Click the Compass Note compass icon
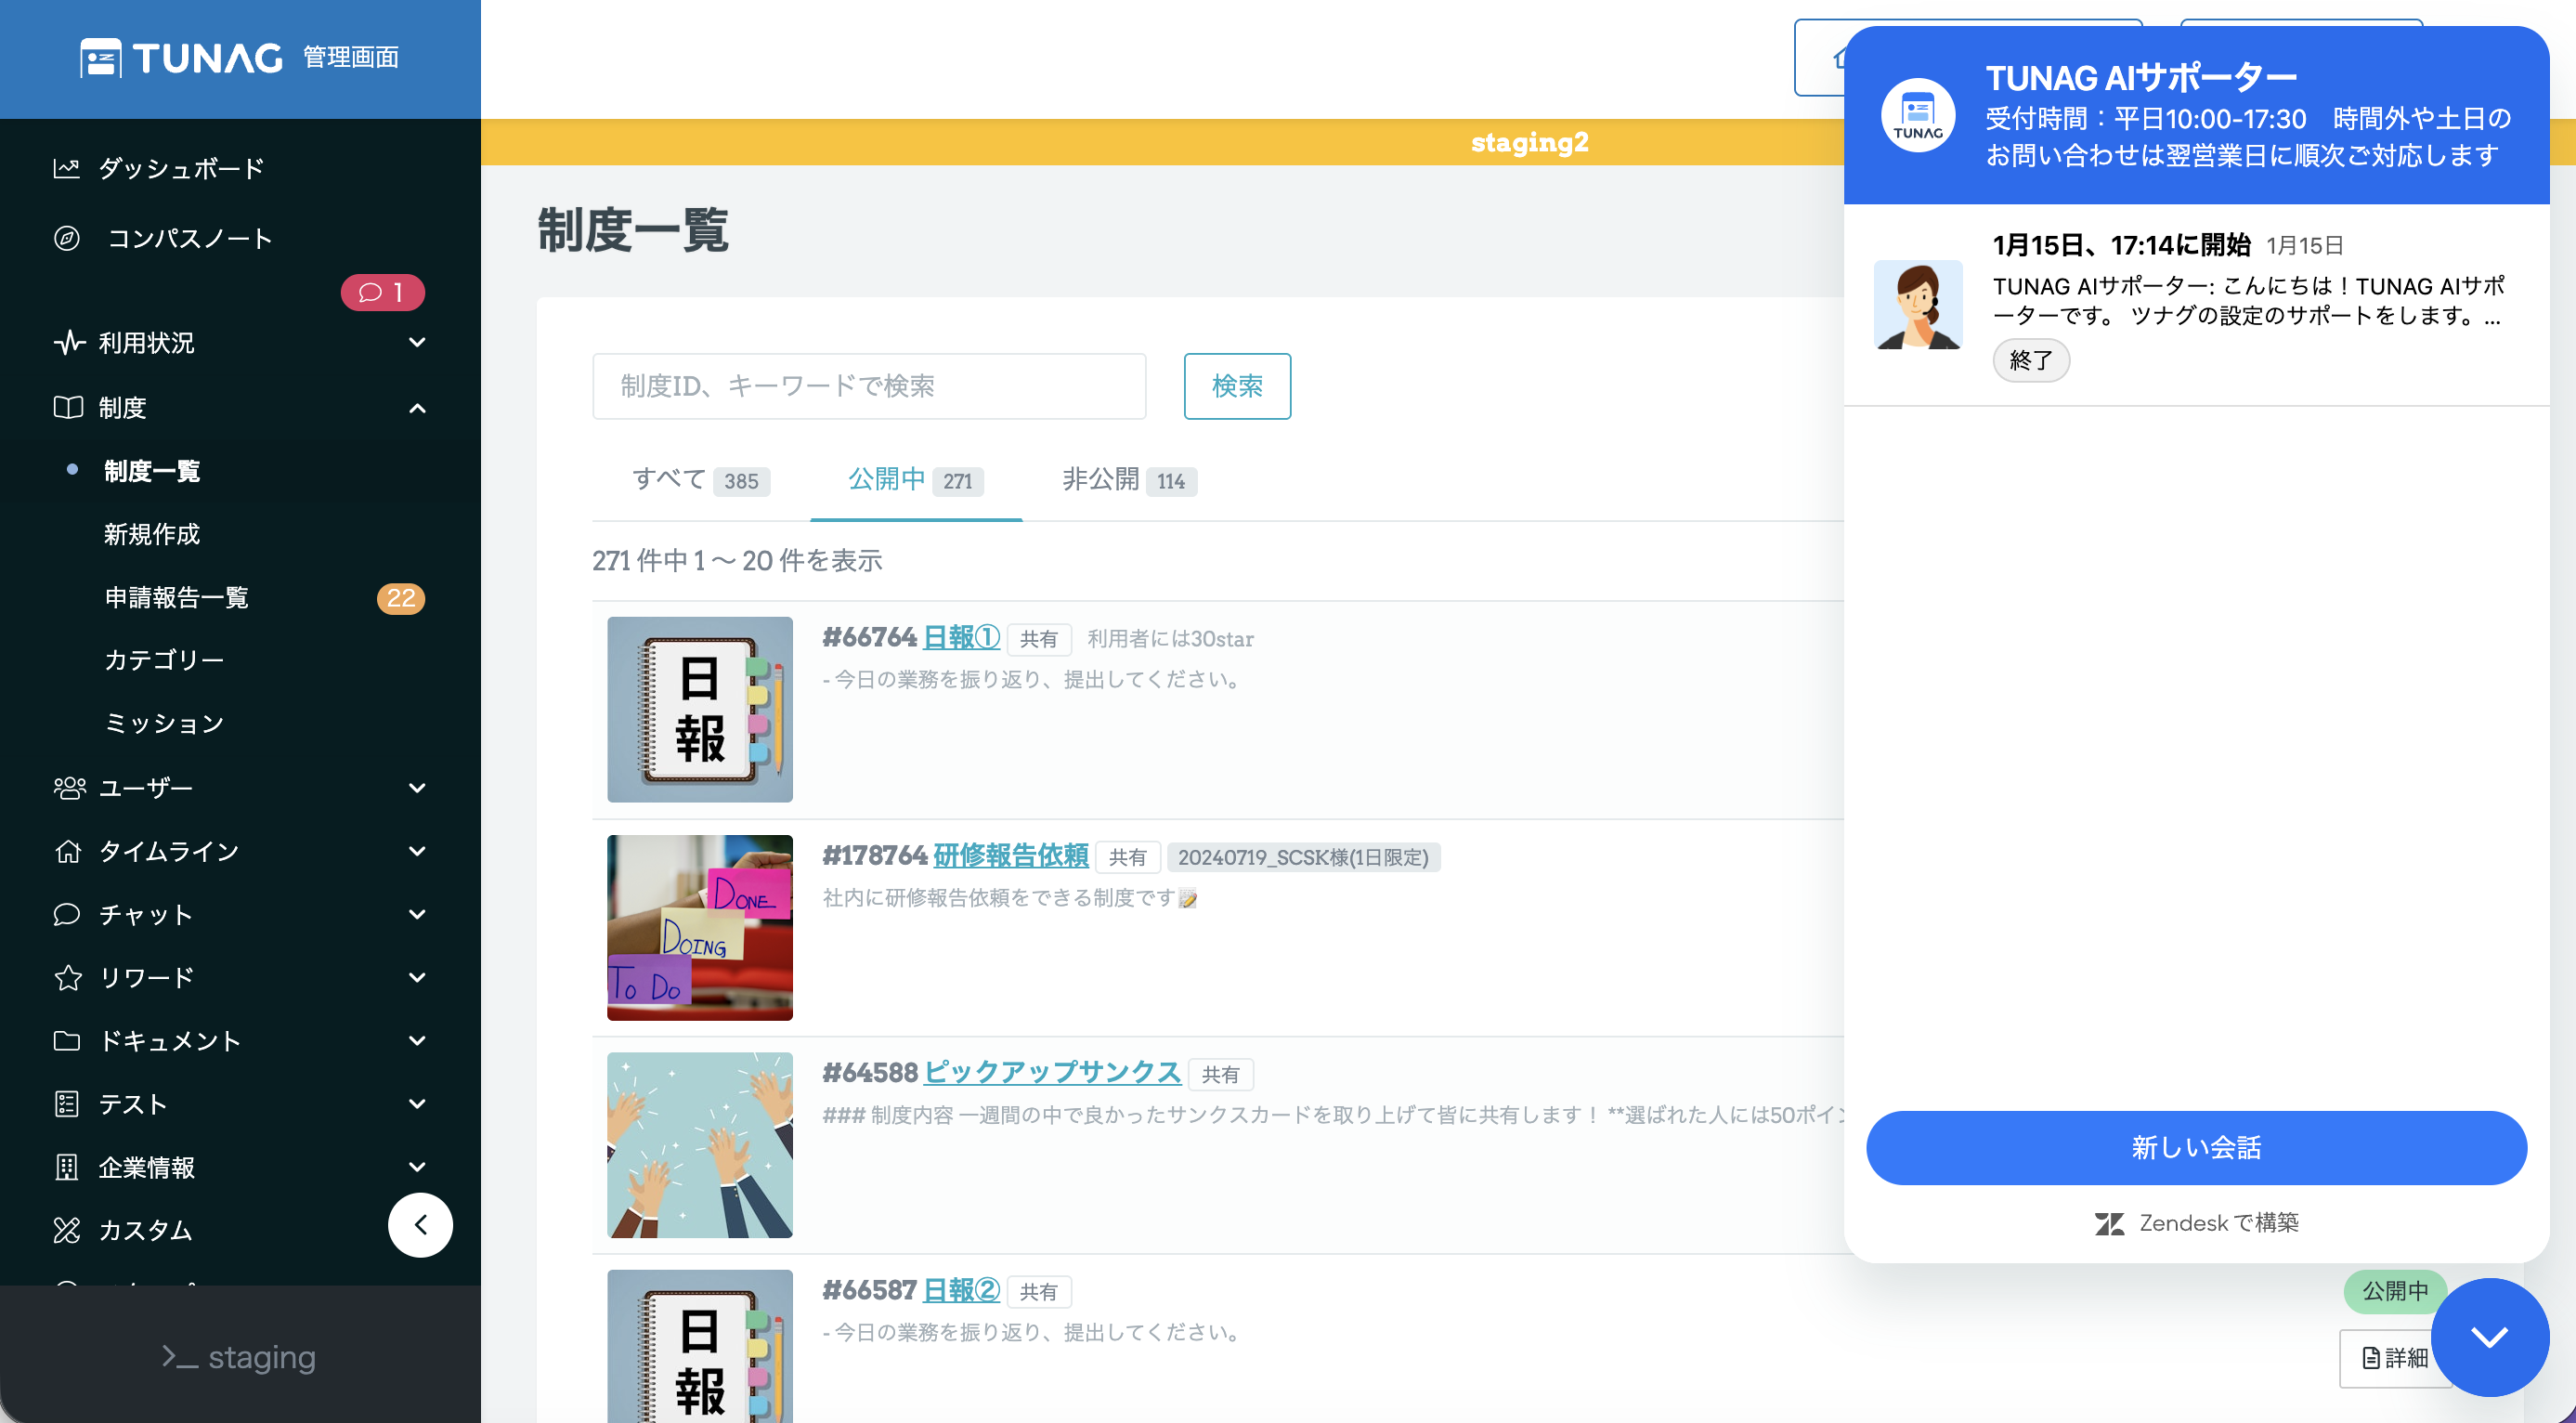Viewport: 2576px width, 1423px height. [66, 238]
